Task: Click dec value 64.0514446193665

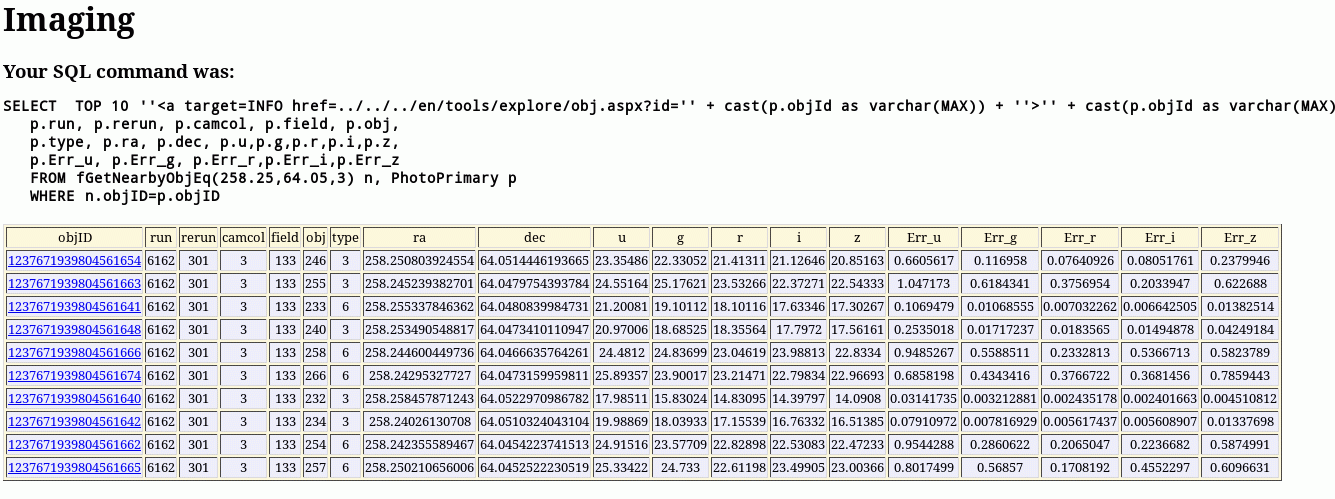Action: [534, 260]
